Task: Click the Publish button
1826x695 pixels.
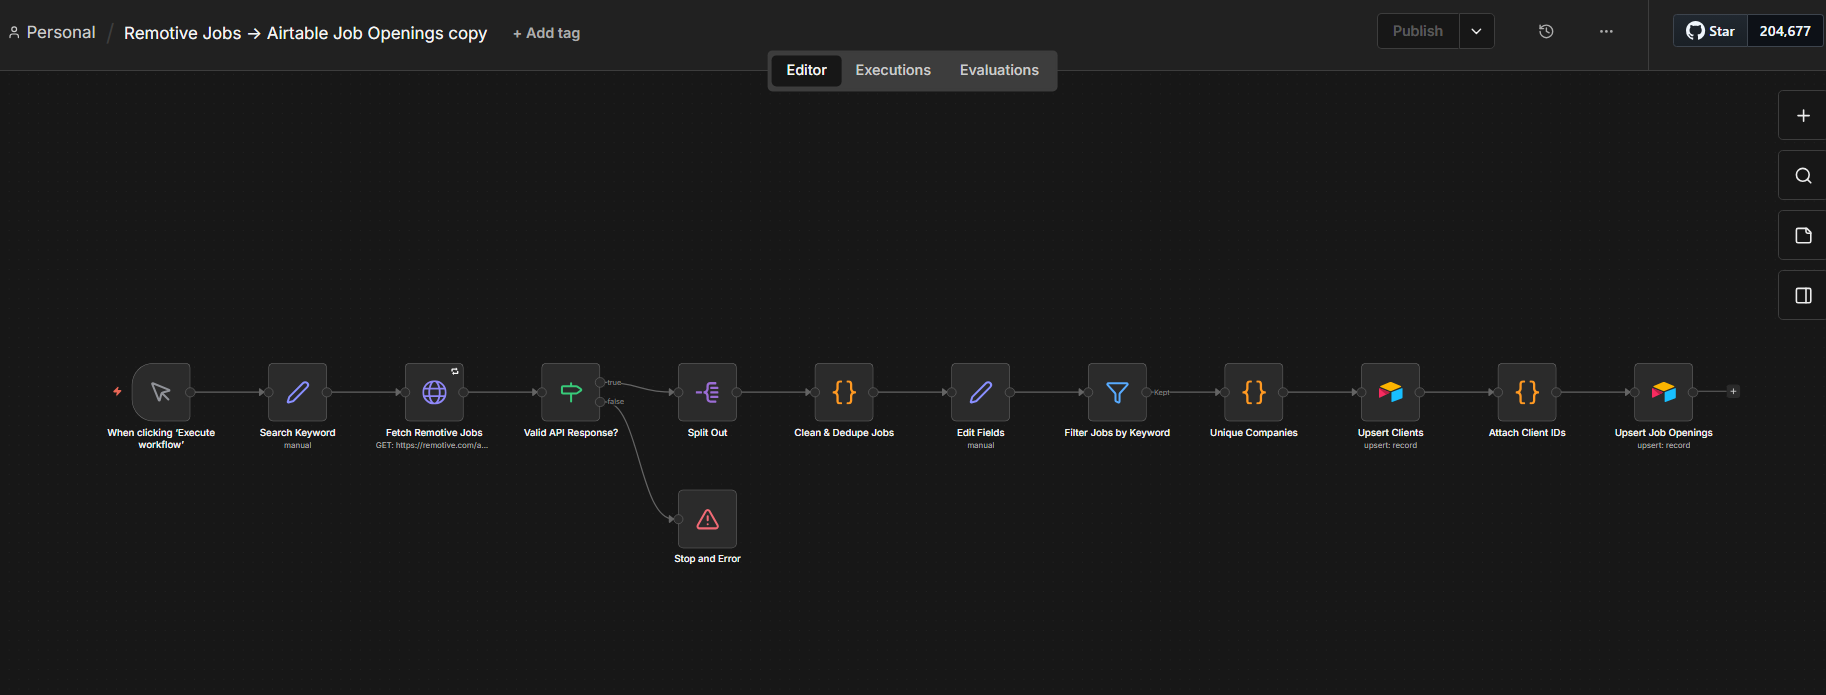Action: coord(1418,31)
